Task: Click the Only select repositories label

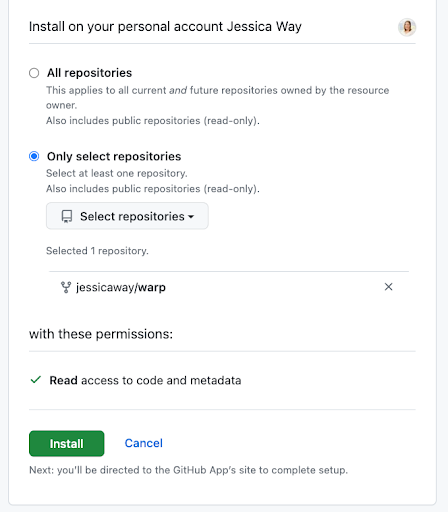Action: tap(114, 156)
